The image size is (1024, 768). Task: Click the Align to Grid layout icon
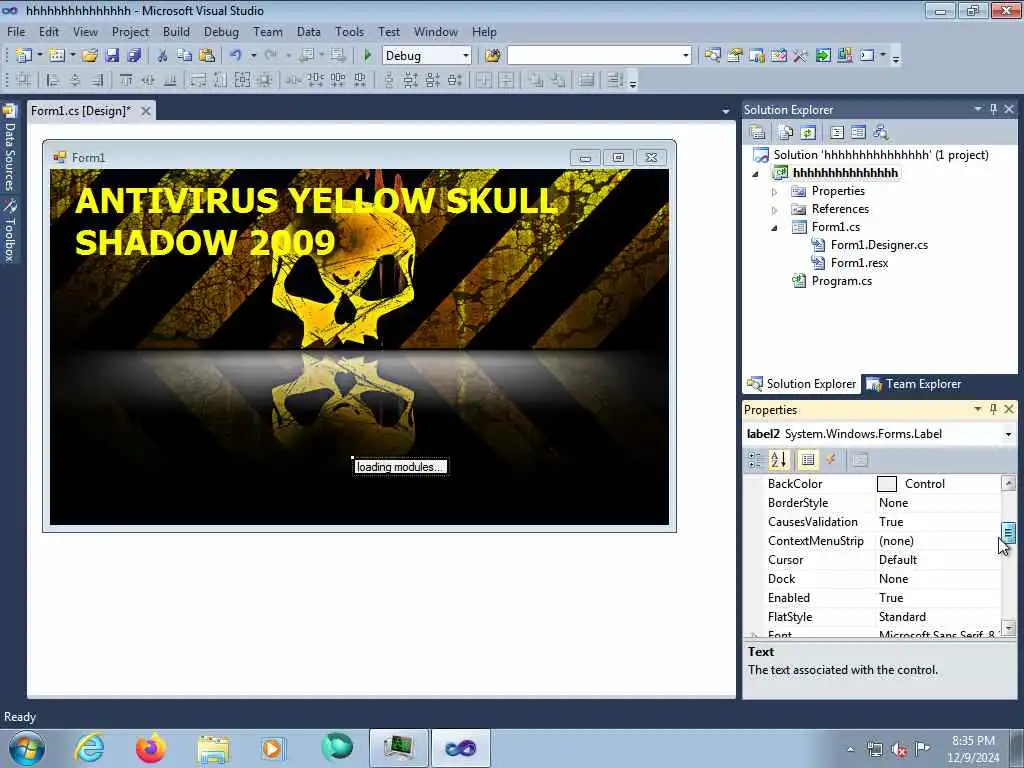(24, 80)
